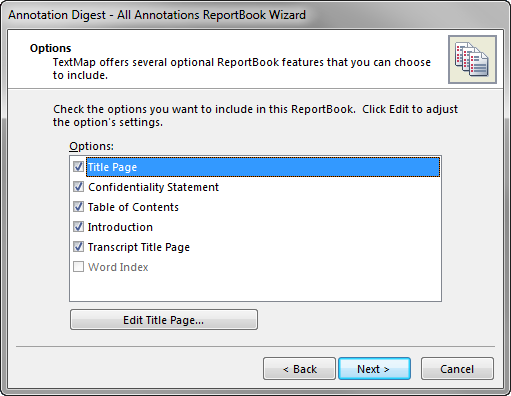Cancel the ReportBook Wizard

tap(457, 369)
